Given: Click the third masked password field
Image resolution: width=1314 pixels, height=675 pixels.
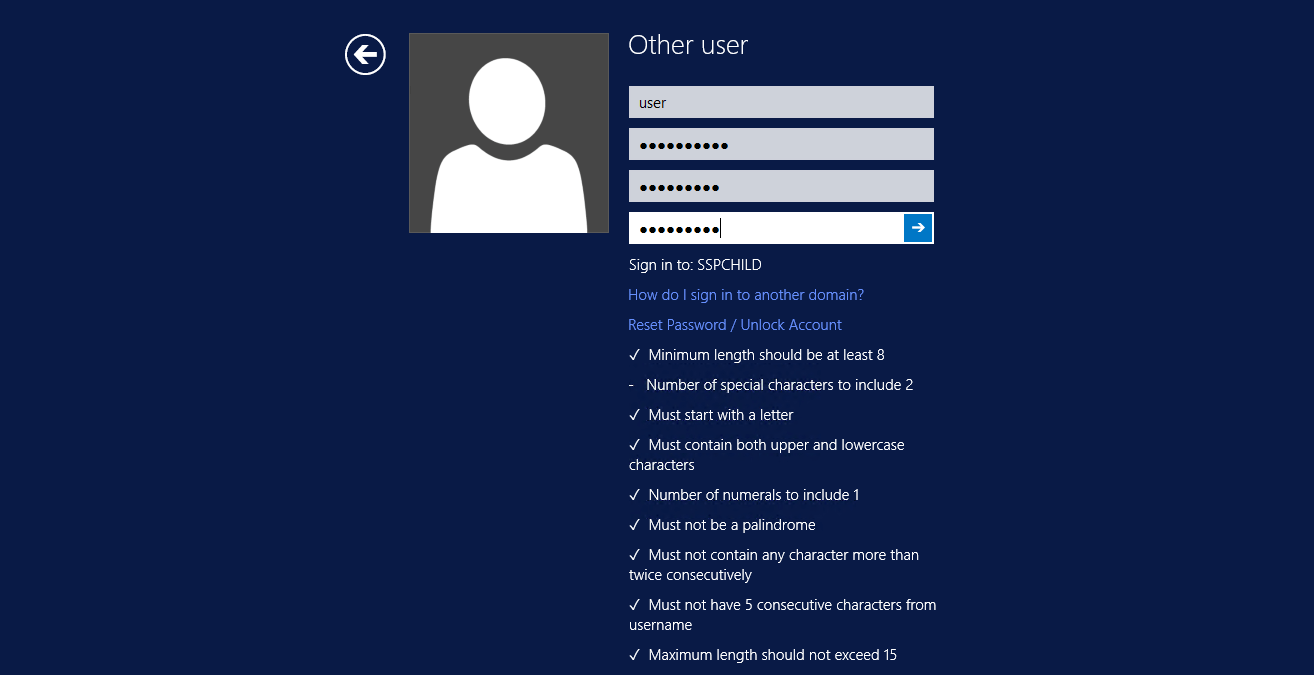Looking at the screenshot, I should click(x=780, y=185).
